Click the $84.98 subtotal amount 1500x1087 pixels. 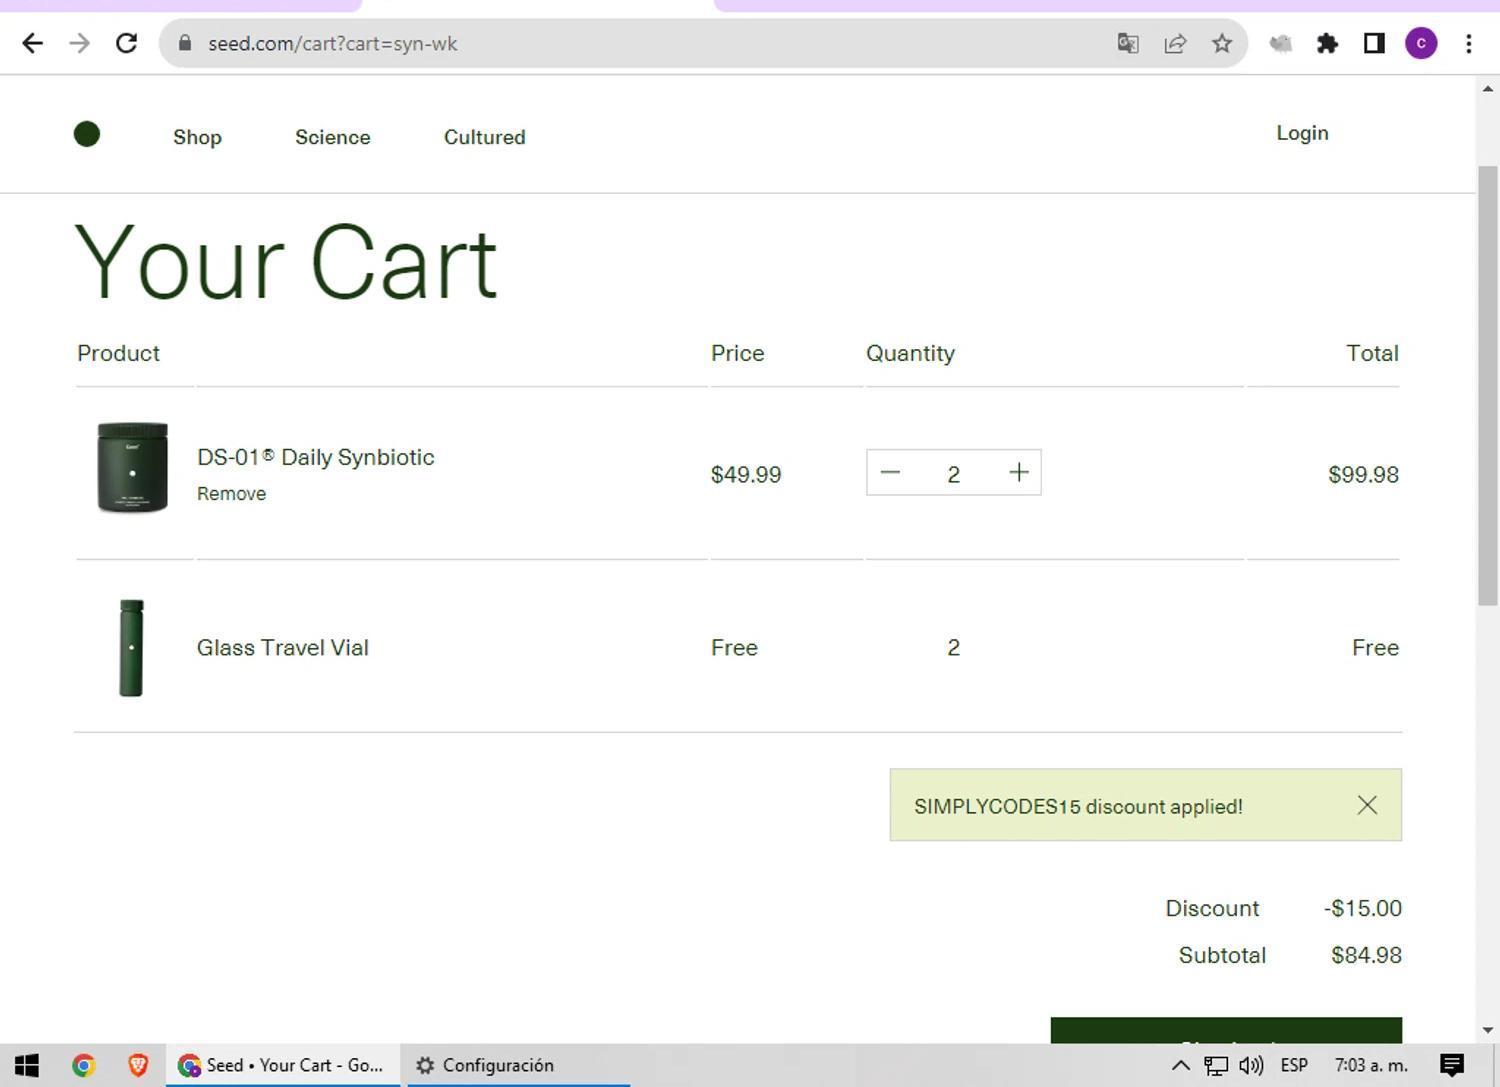[x=1366, y=955]
